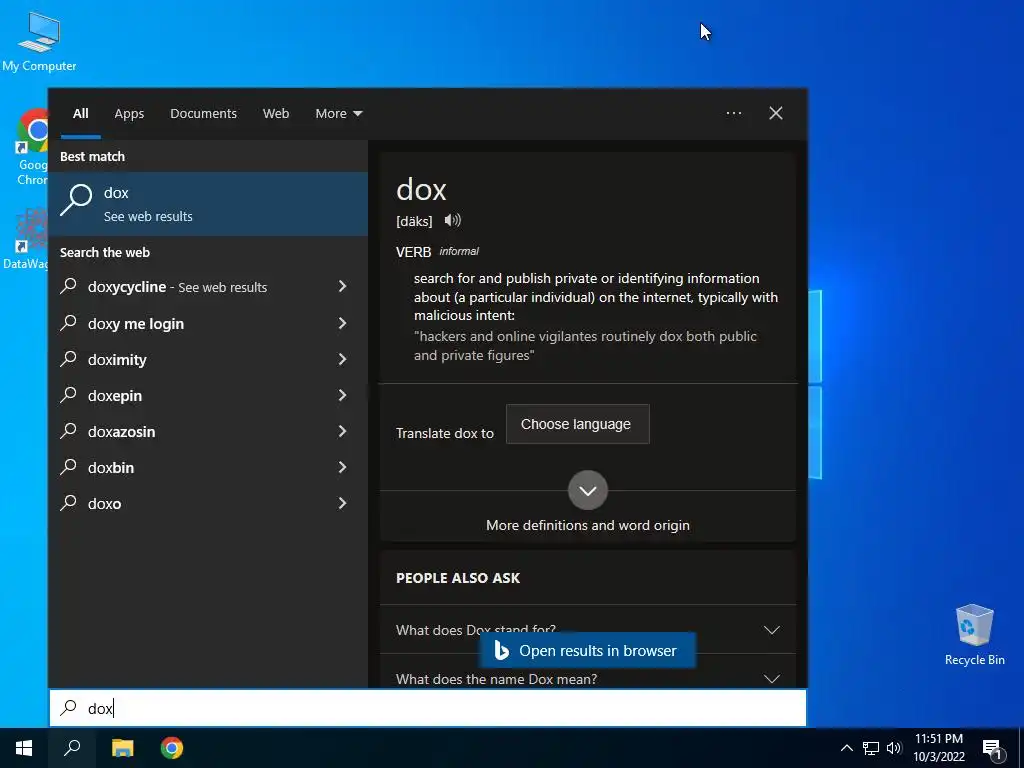Switch to the Documents tab
The width and height of the screenshot is (1024, 768).
tap(203, 114)
